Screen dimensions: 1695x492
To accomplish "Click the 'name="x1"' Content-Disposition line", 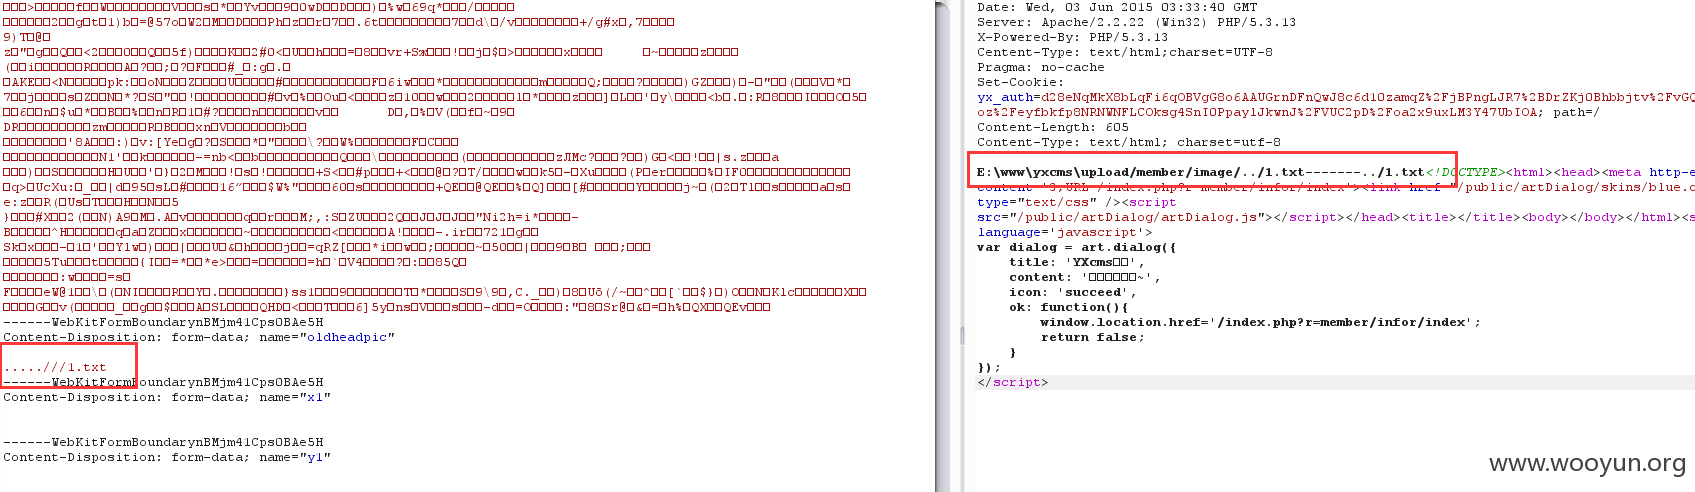I will (167, 397).
